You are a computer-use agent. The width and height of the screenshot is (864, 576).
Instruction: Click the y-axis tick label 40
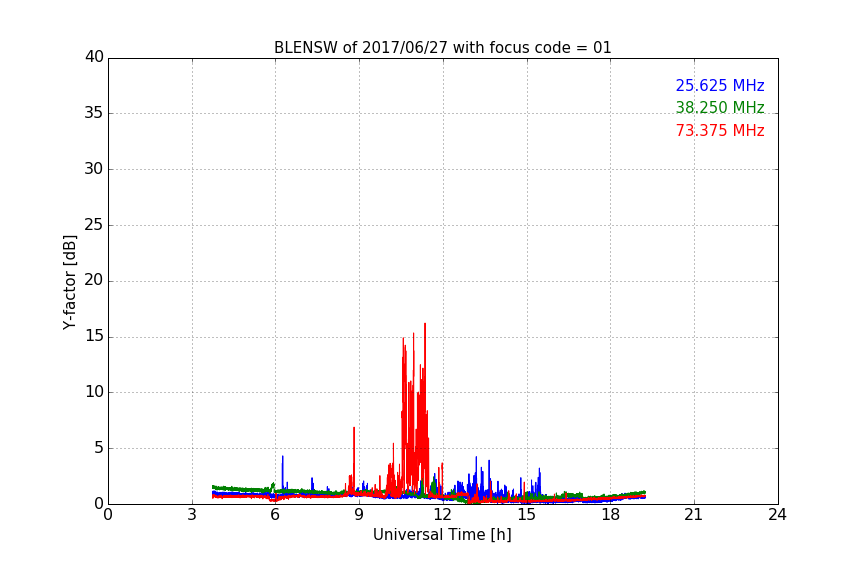tap(94, 57)
